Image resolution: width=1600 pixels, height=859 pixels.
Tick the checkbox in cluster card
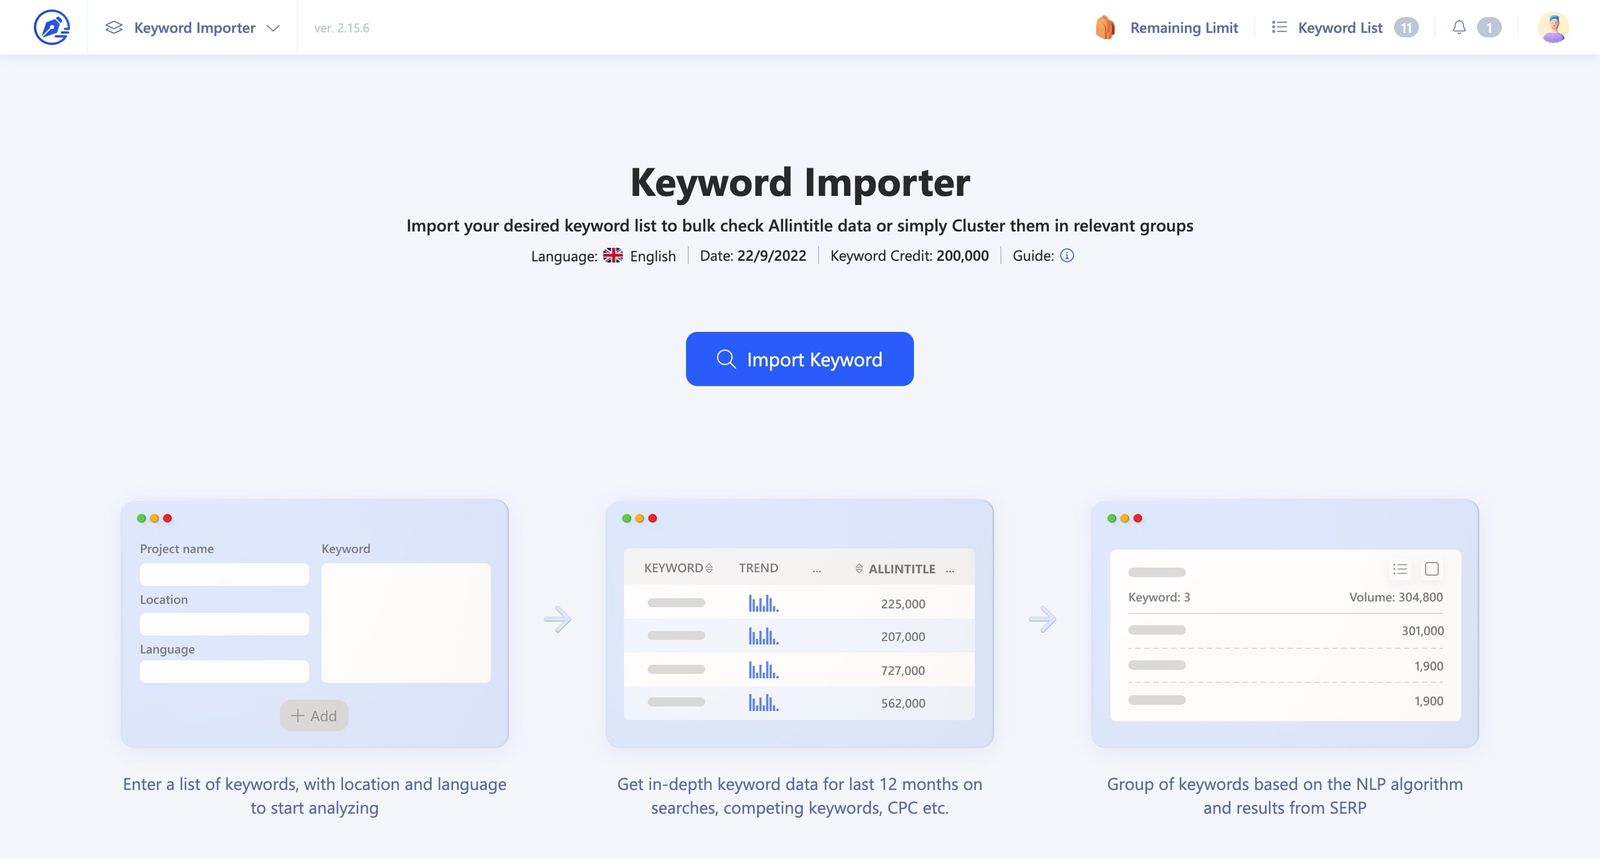click(1432, 569)
